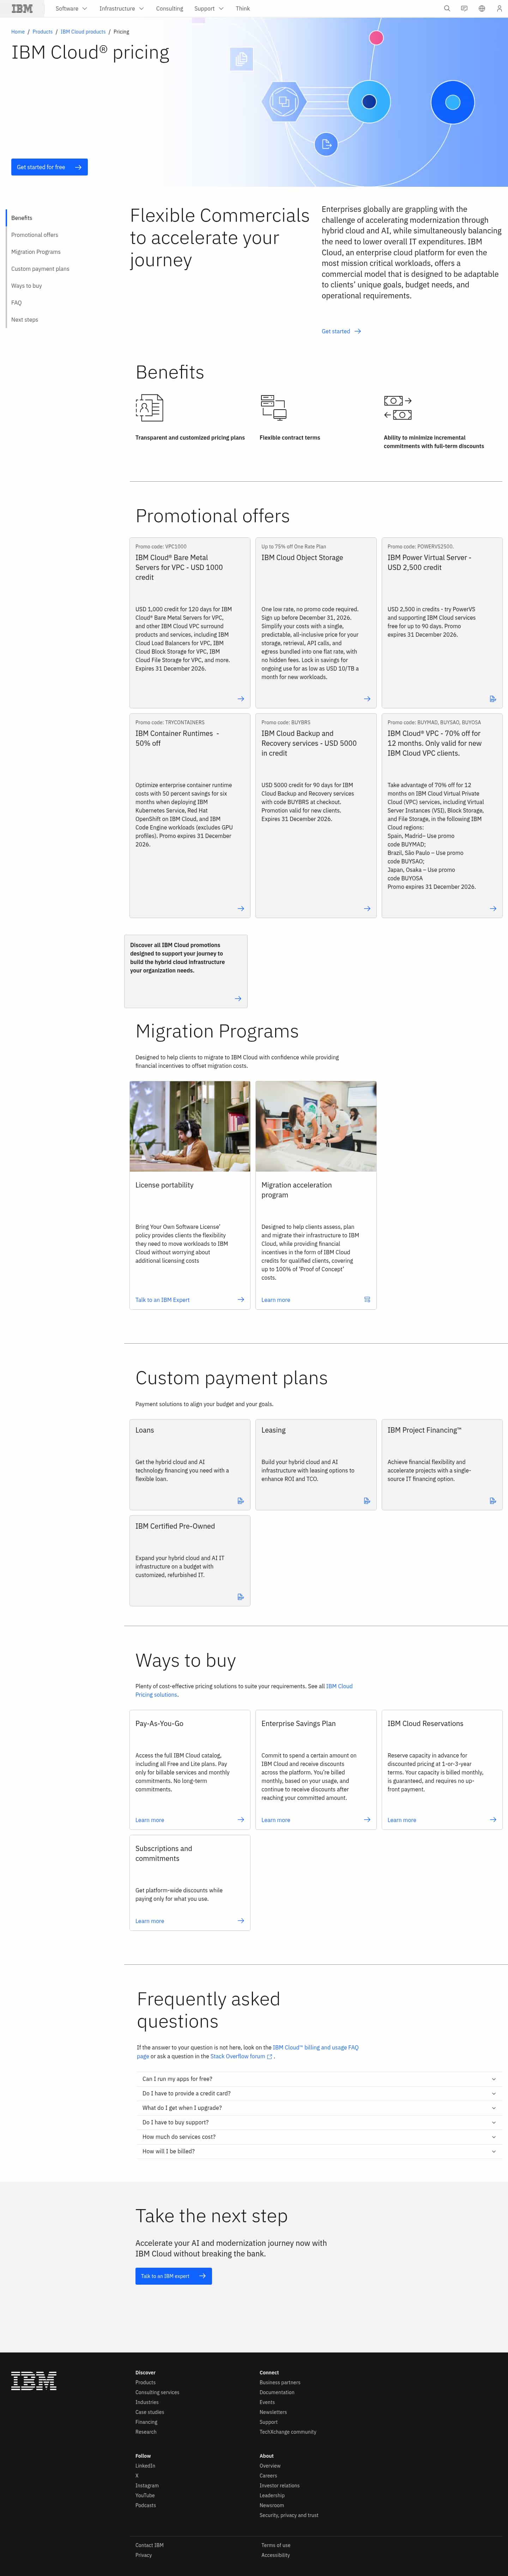Click Learn more under Pay-As-You-Go
The image size is (508, 2576).
150,1820
